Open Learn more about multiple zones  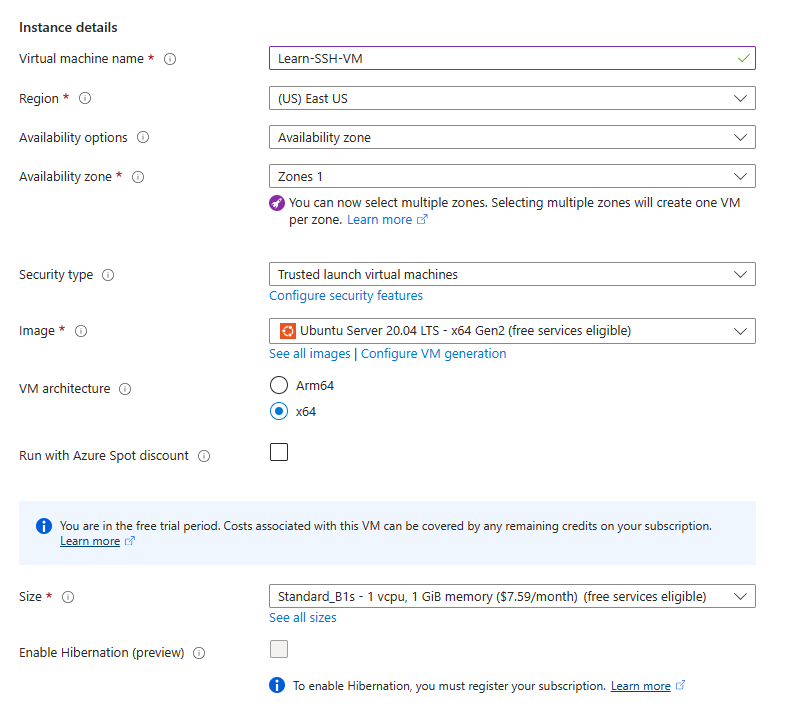pos(381,219)
